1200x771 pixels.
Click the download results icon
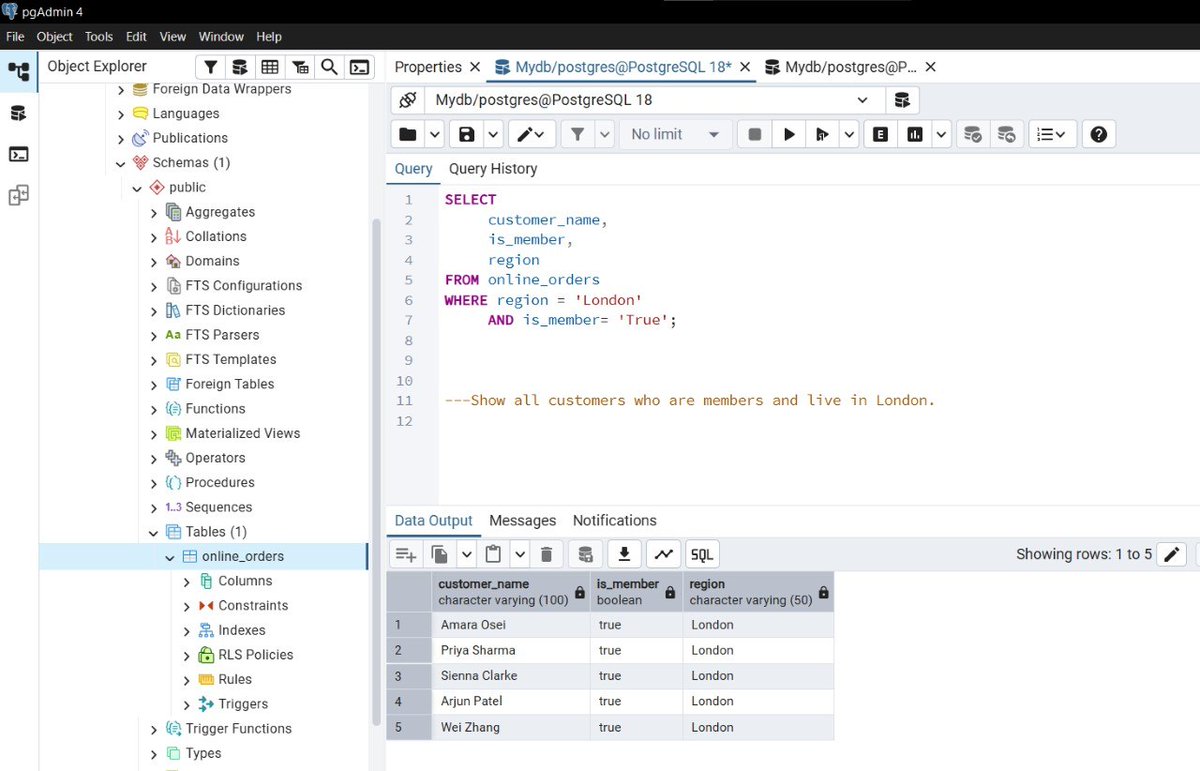[624, 554]
